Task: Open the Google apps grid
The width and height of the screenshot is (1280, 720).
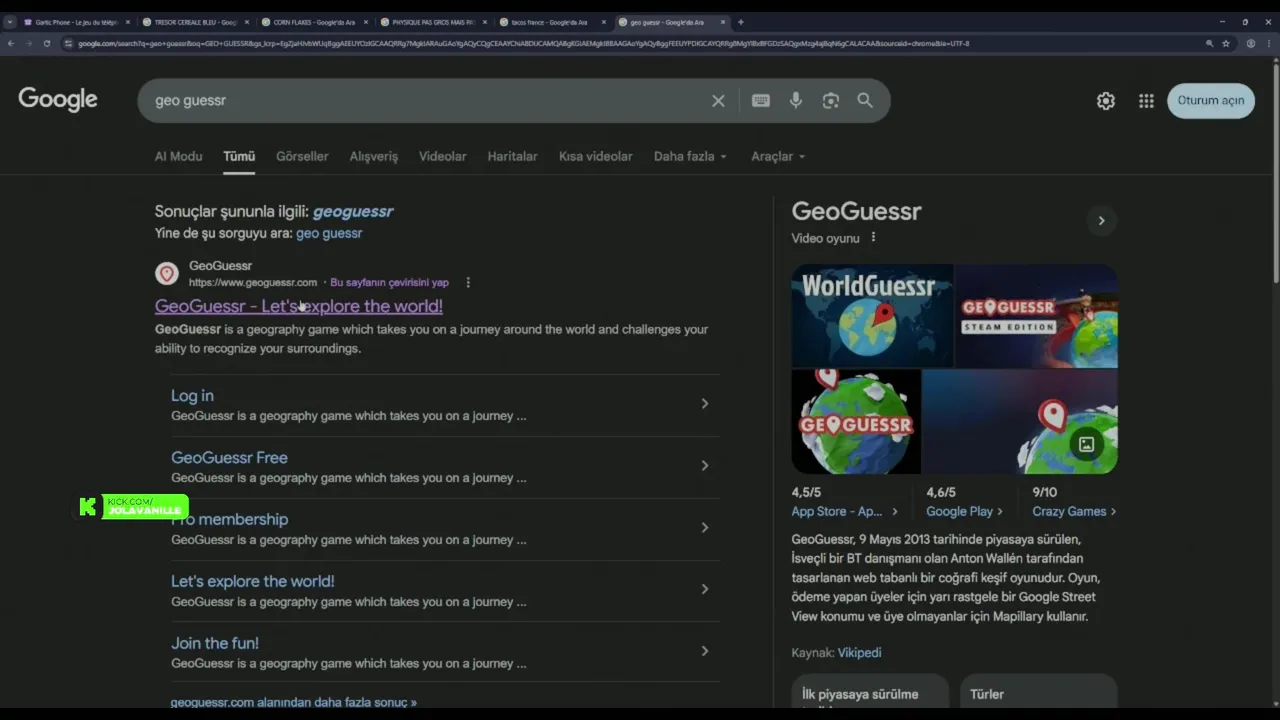Action: coord(1146,101)
